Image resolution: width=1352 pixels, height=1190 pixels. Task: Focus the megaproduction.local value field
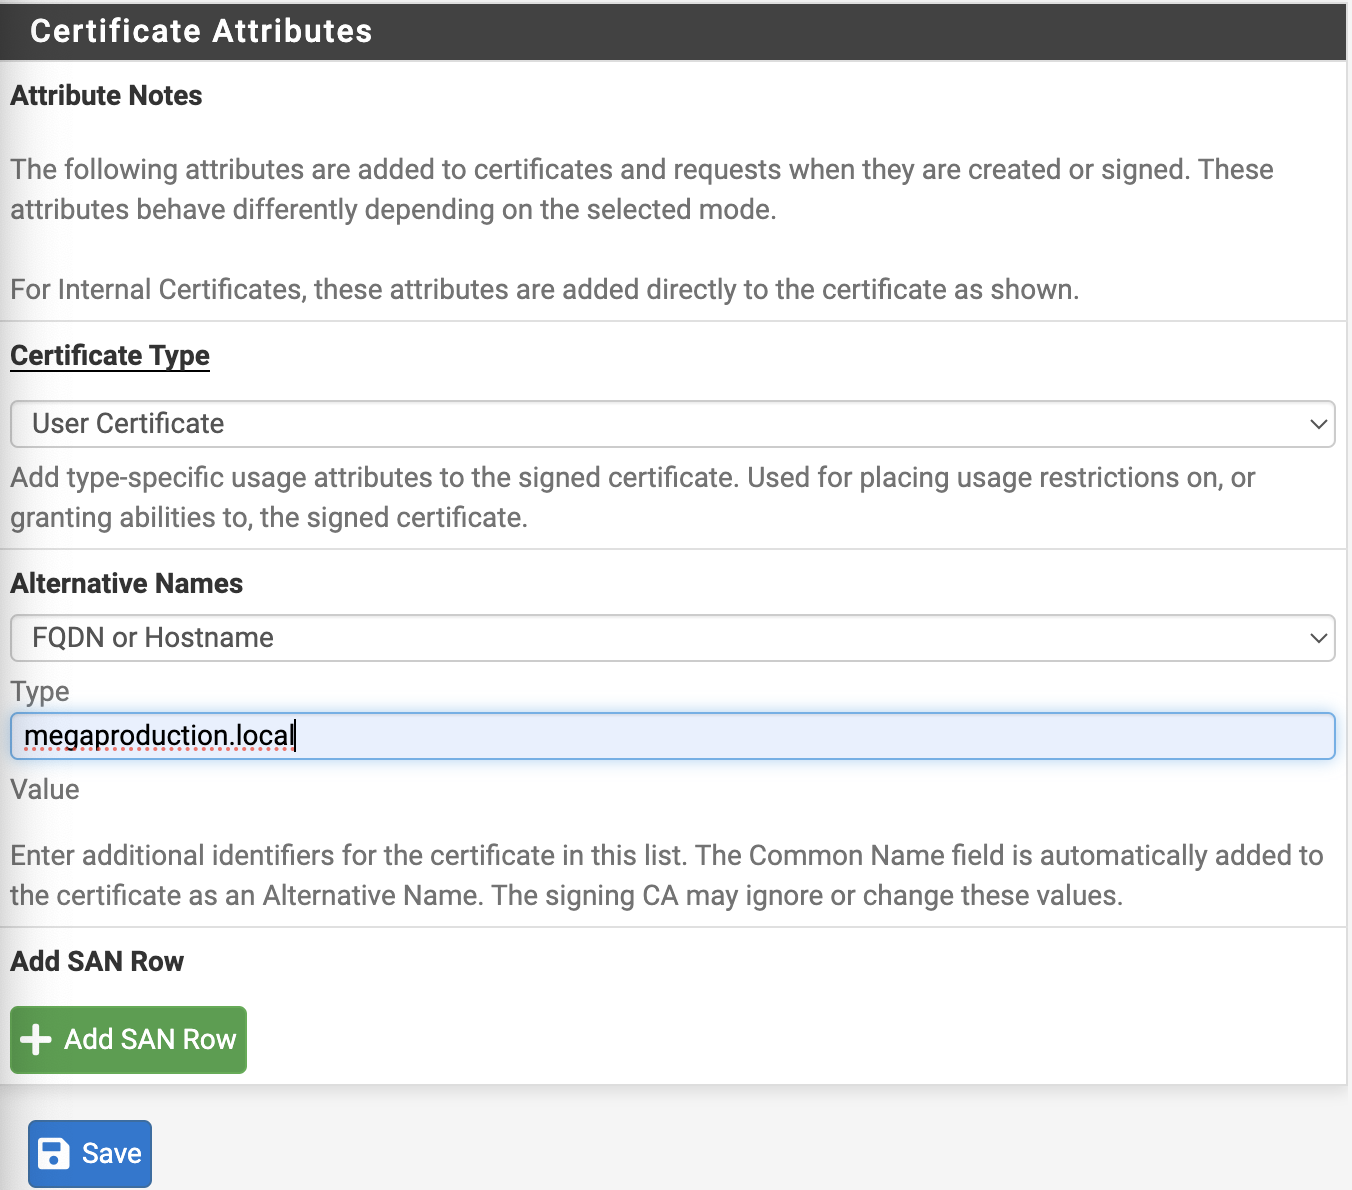point(672,736)
